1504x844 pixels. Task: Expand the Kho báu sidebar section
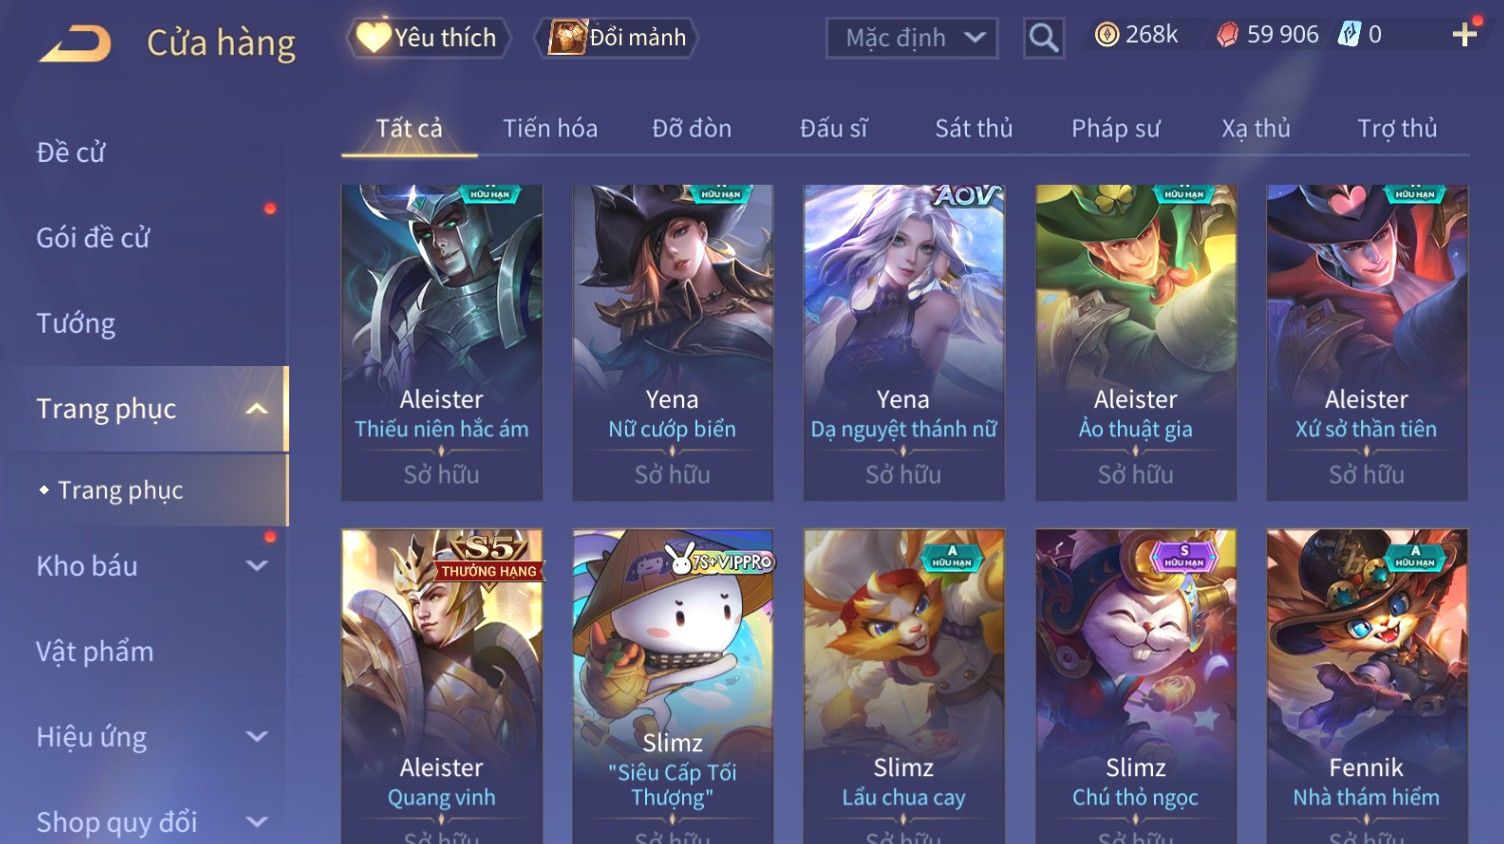[x=257, y=566]
